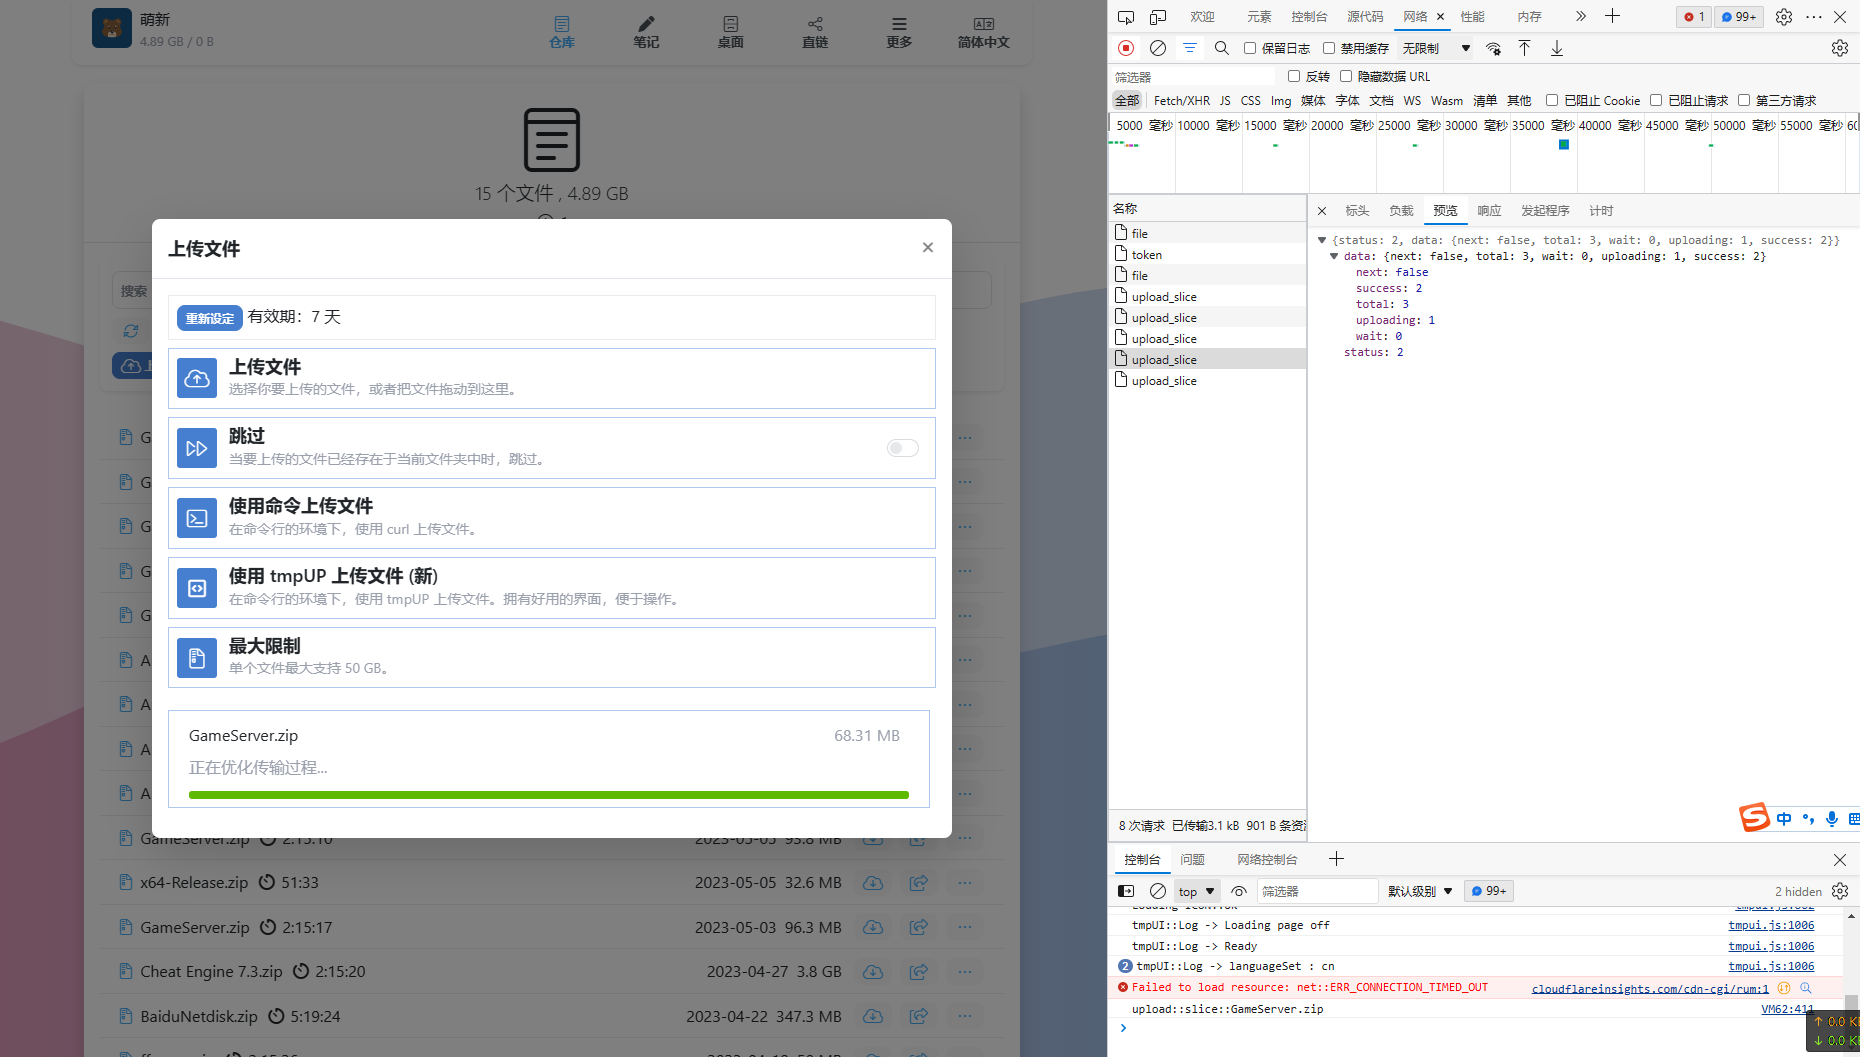Toggle the network filter funnel icon

tap(1190, 48)
